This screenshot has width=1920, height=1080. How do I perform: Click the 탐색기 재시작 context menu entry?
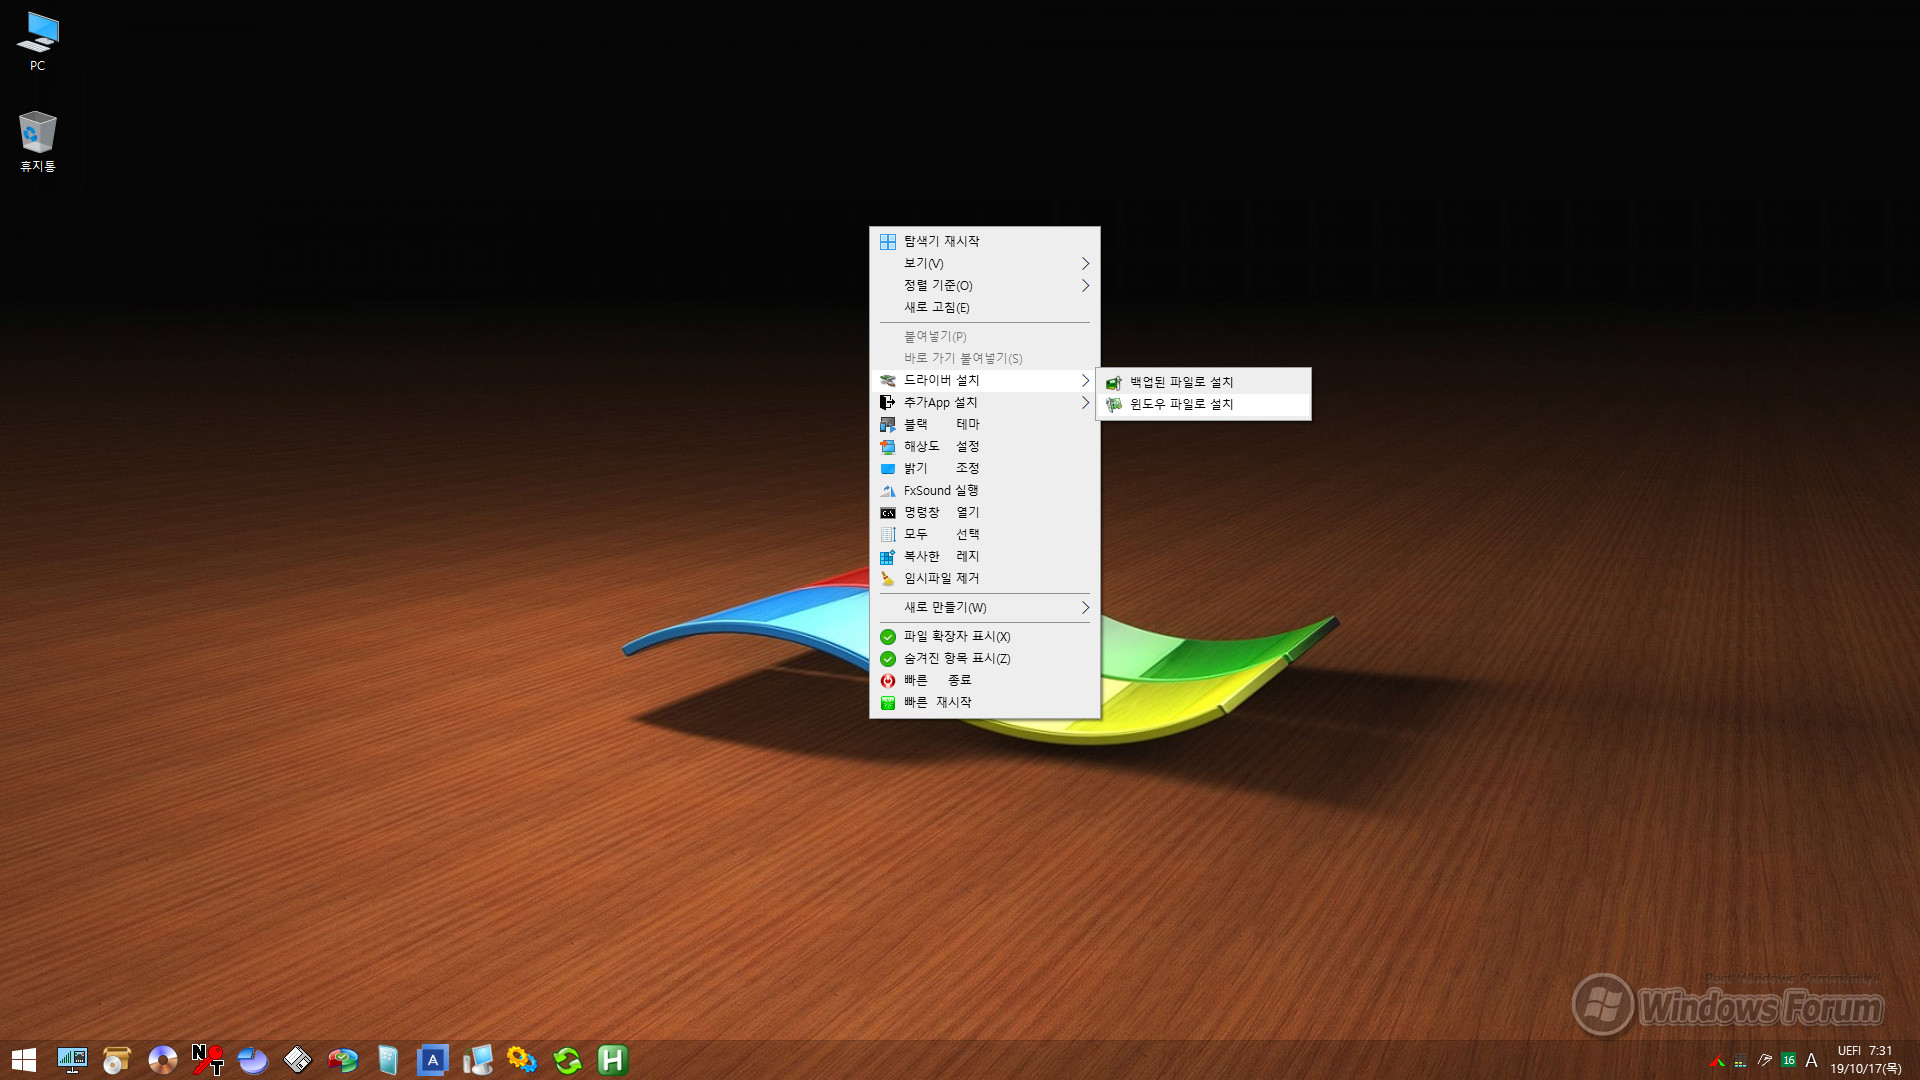[984, 241]
